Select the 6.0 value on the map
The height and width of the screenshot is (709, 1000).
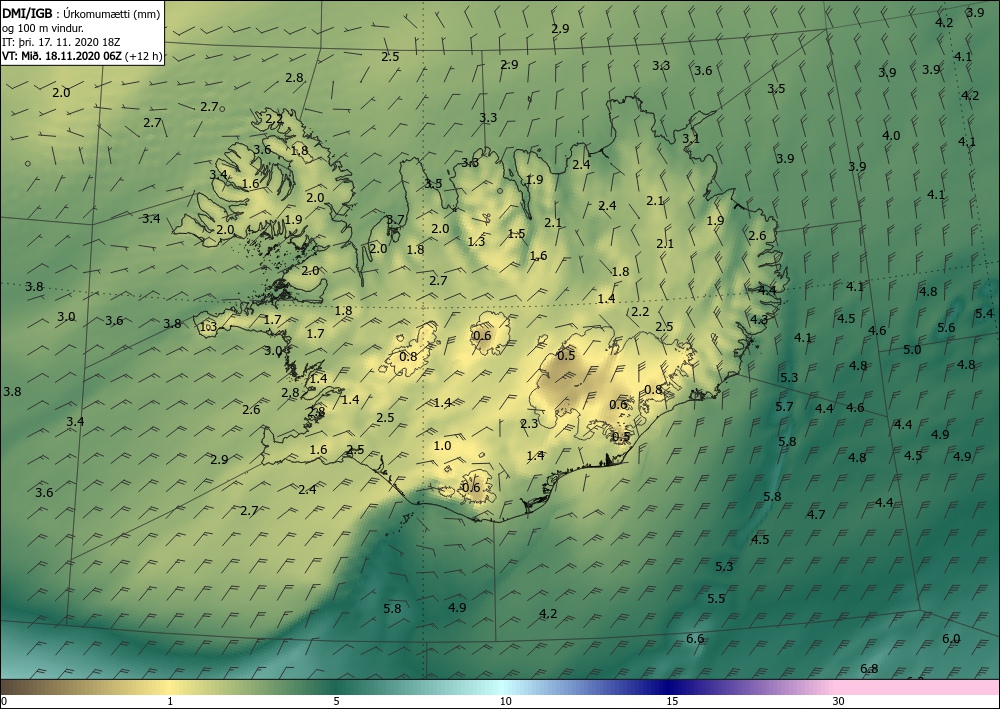click(951, 638)
